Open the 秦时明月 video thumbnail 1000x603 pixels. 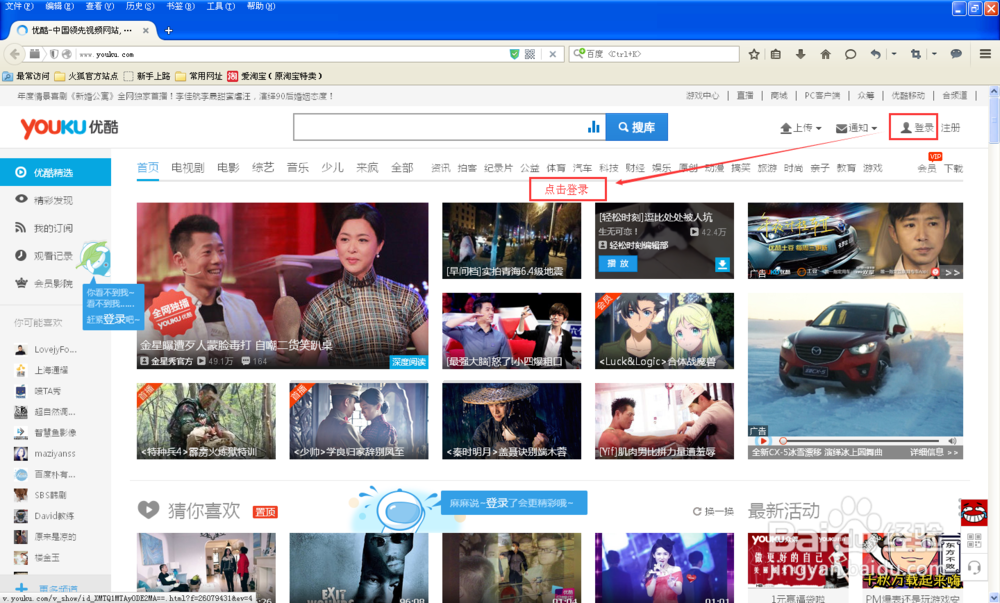[511, 421]
